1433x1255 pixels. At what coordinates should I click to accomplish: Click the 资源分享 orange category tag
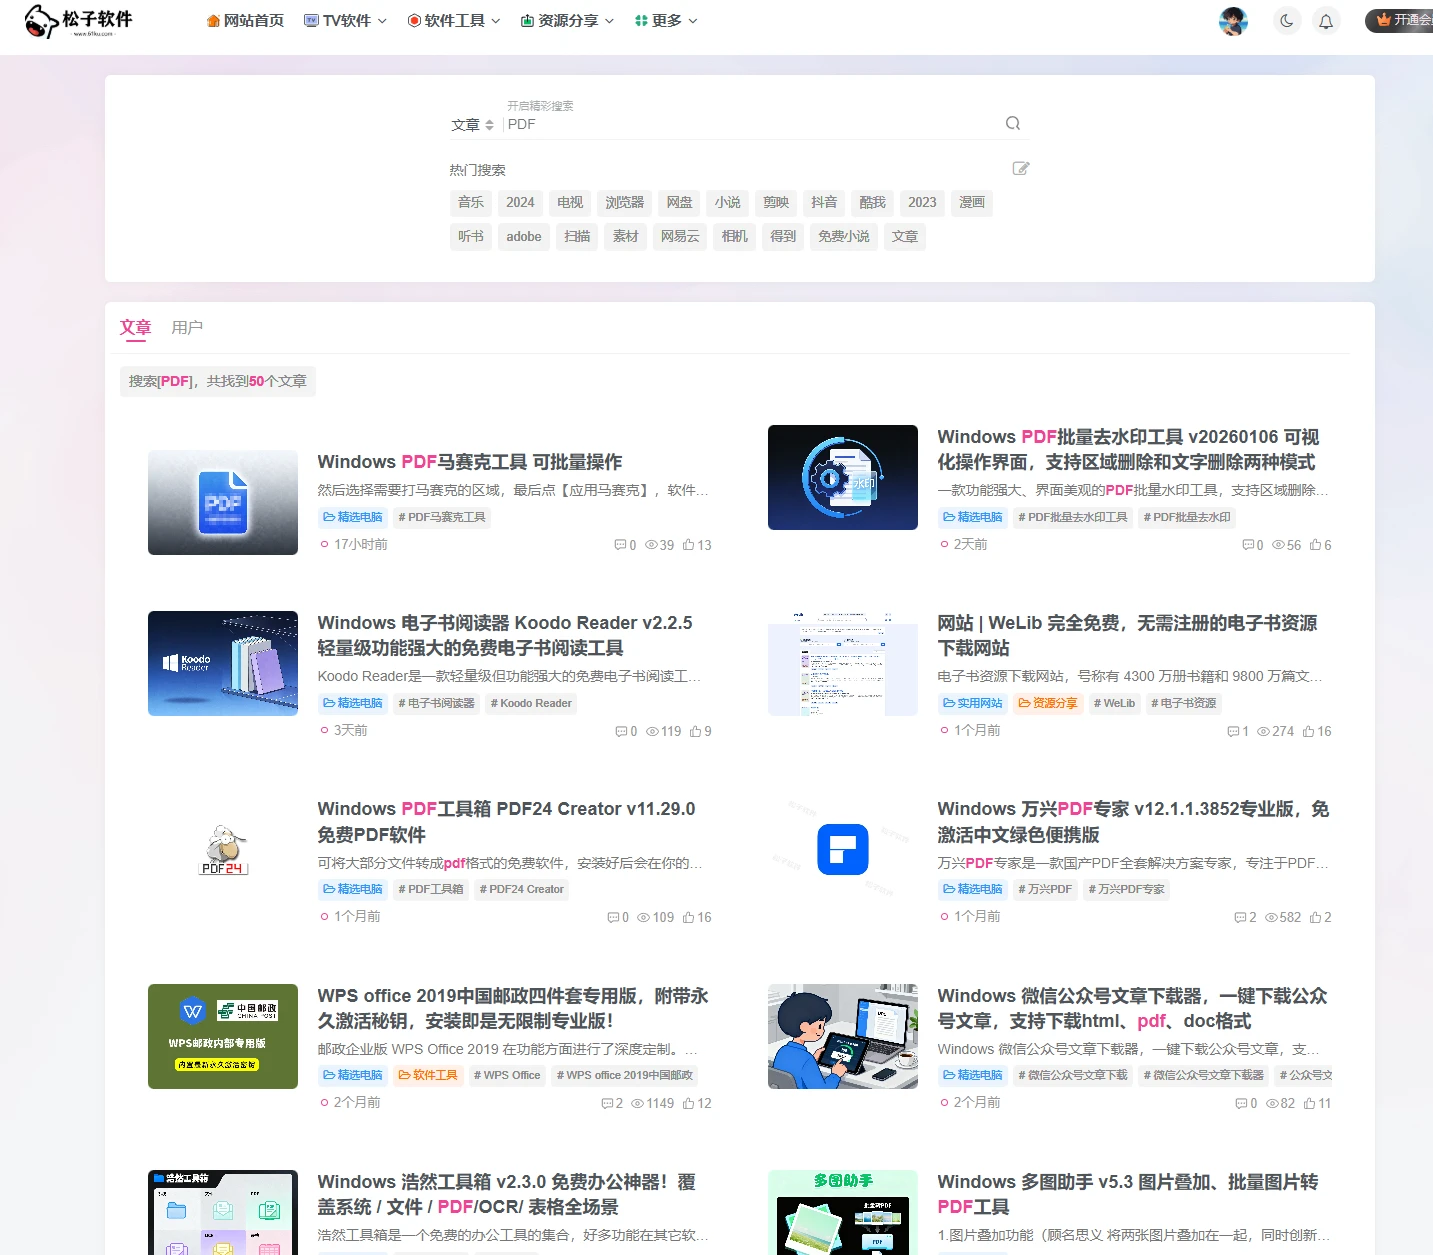click(x=1048, y=703)
